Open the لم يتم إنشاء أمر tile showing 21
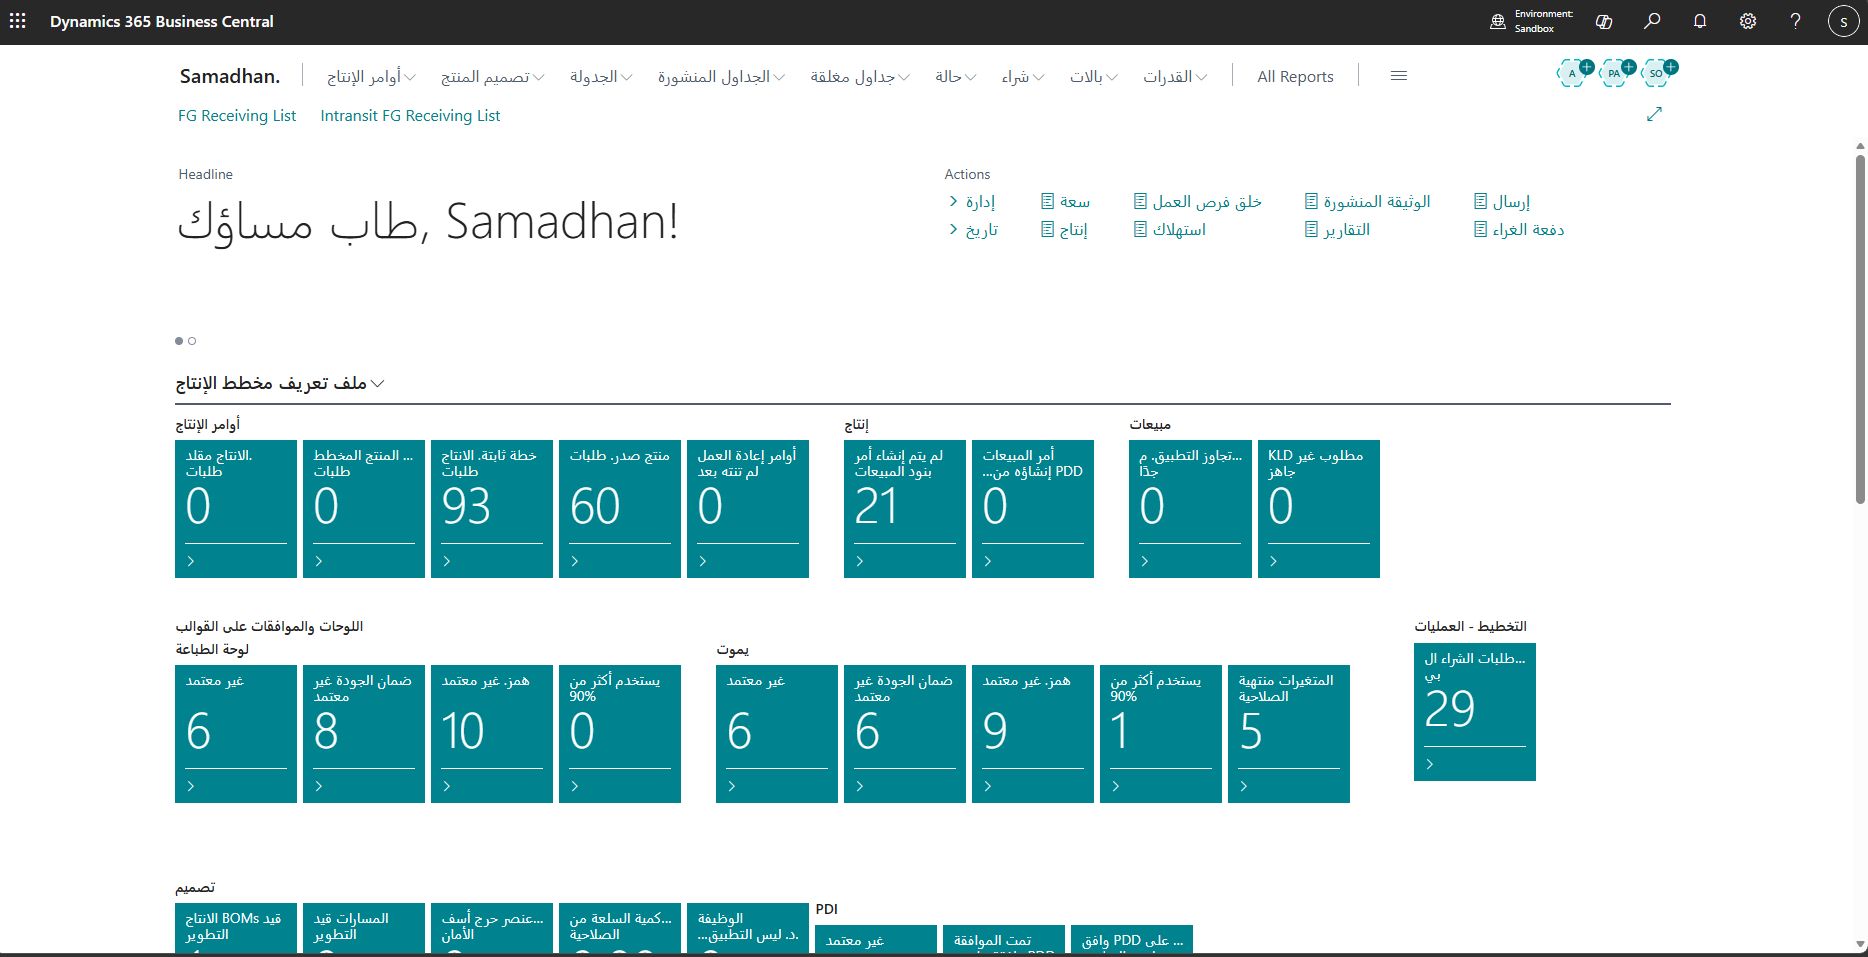The height and width of the screenshot is (957, 1868). tap(905, 509)
